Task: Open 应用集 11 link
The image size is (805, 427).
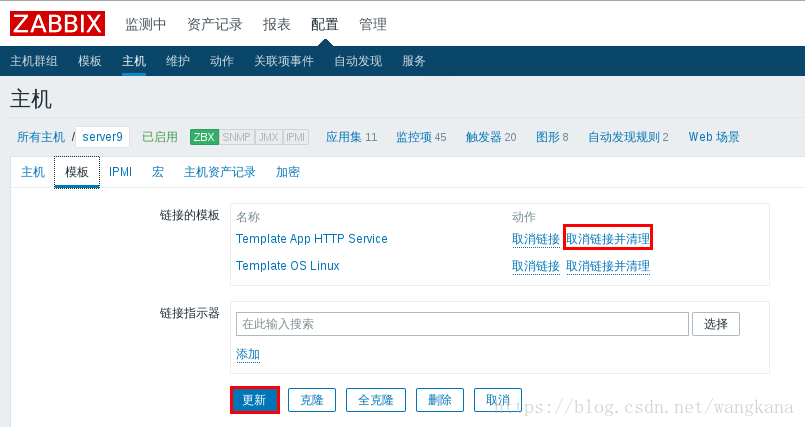Action: [x=352, y=137]
